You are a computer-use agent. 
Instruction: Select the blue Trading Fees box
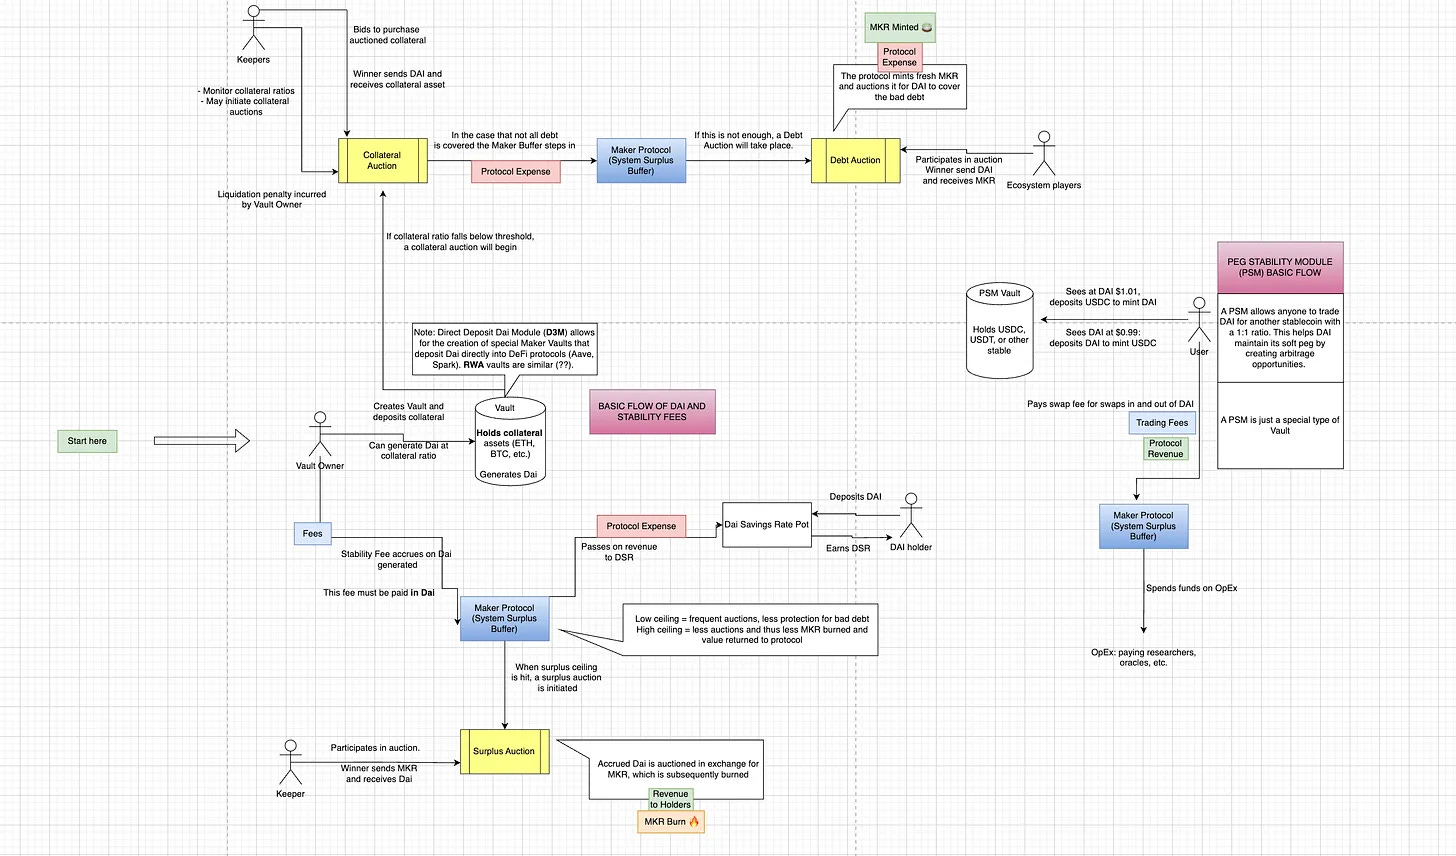(x=1162, y=423)
